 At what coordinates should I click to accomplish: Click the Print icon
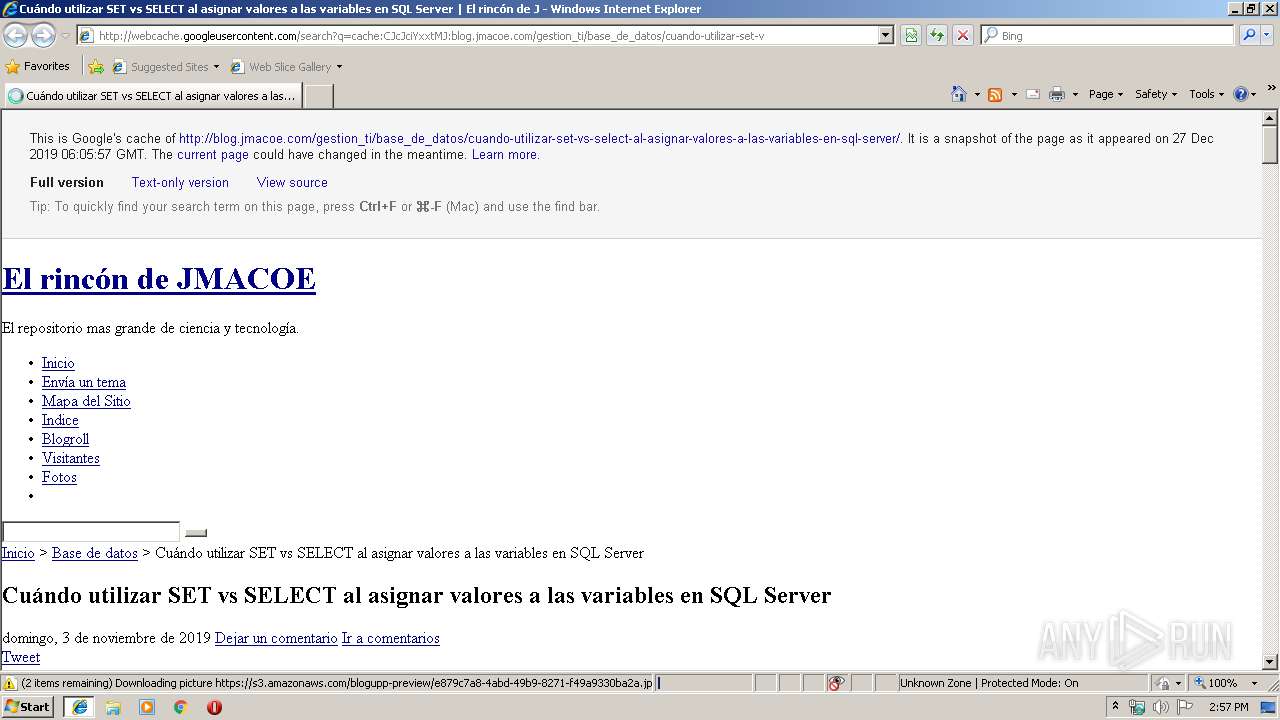tap(1057, 94)
